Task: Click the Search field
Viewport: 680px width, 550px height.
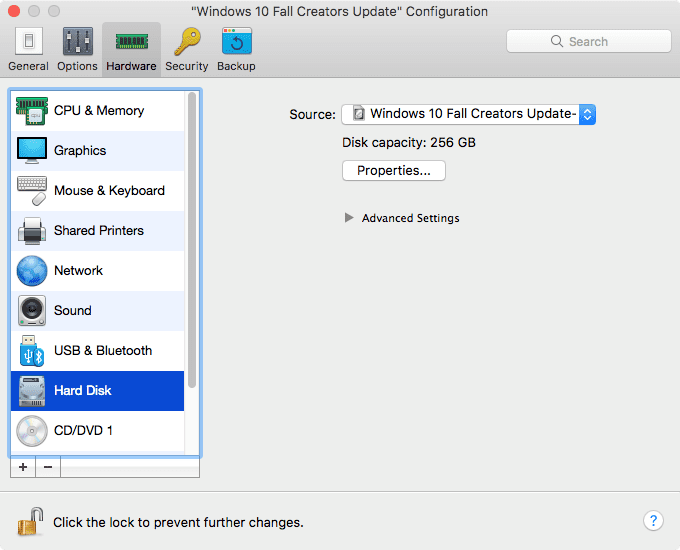Action: point(588,41)
